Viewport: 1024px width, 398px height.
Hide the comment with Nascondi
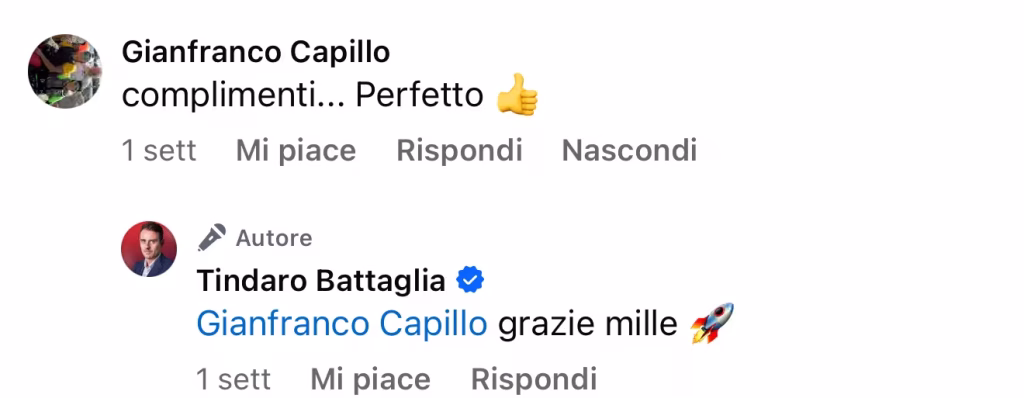pos(630,151)
